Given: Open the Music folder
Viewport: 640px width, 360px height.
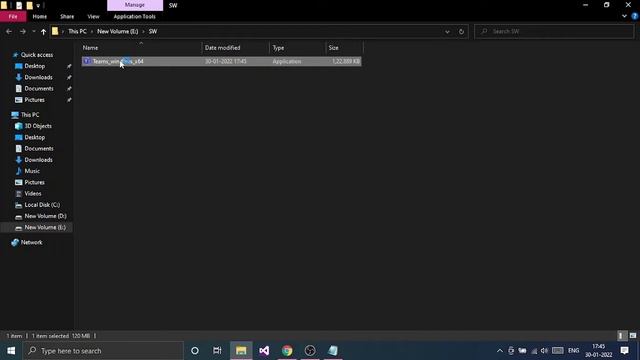Looking at the screenshot, I should tap(32, 171).
